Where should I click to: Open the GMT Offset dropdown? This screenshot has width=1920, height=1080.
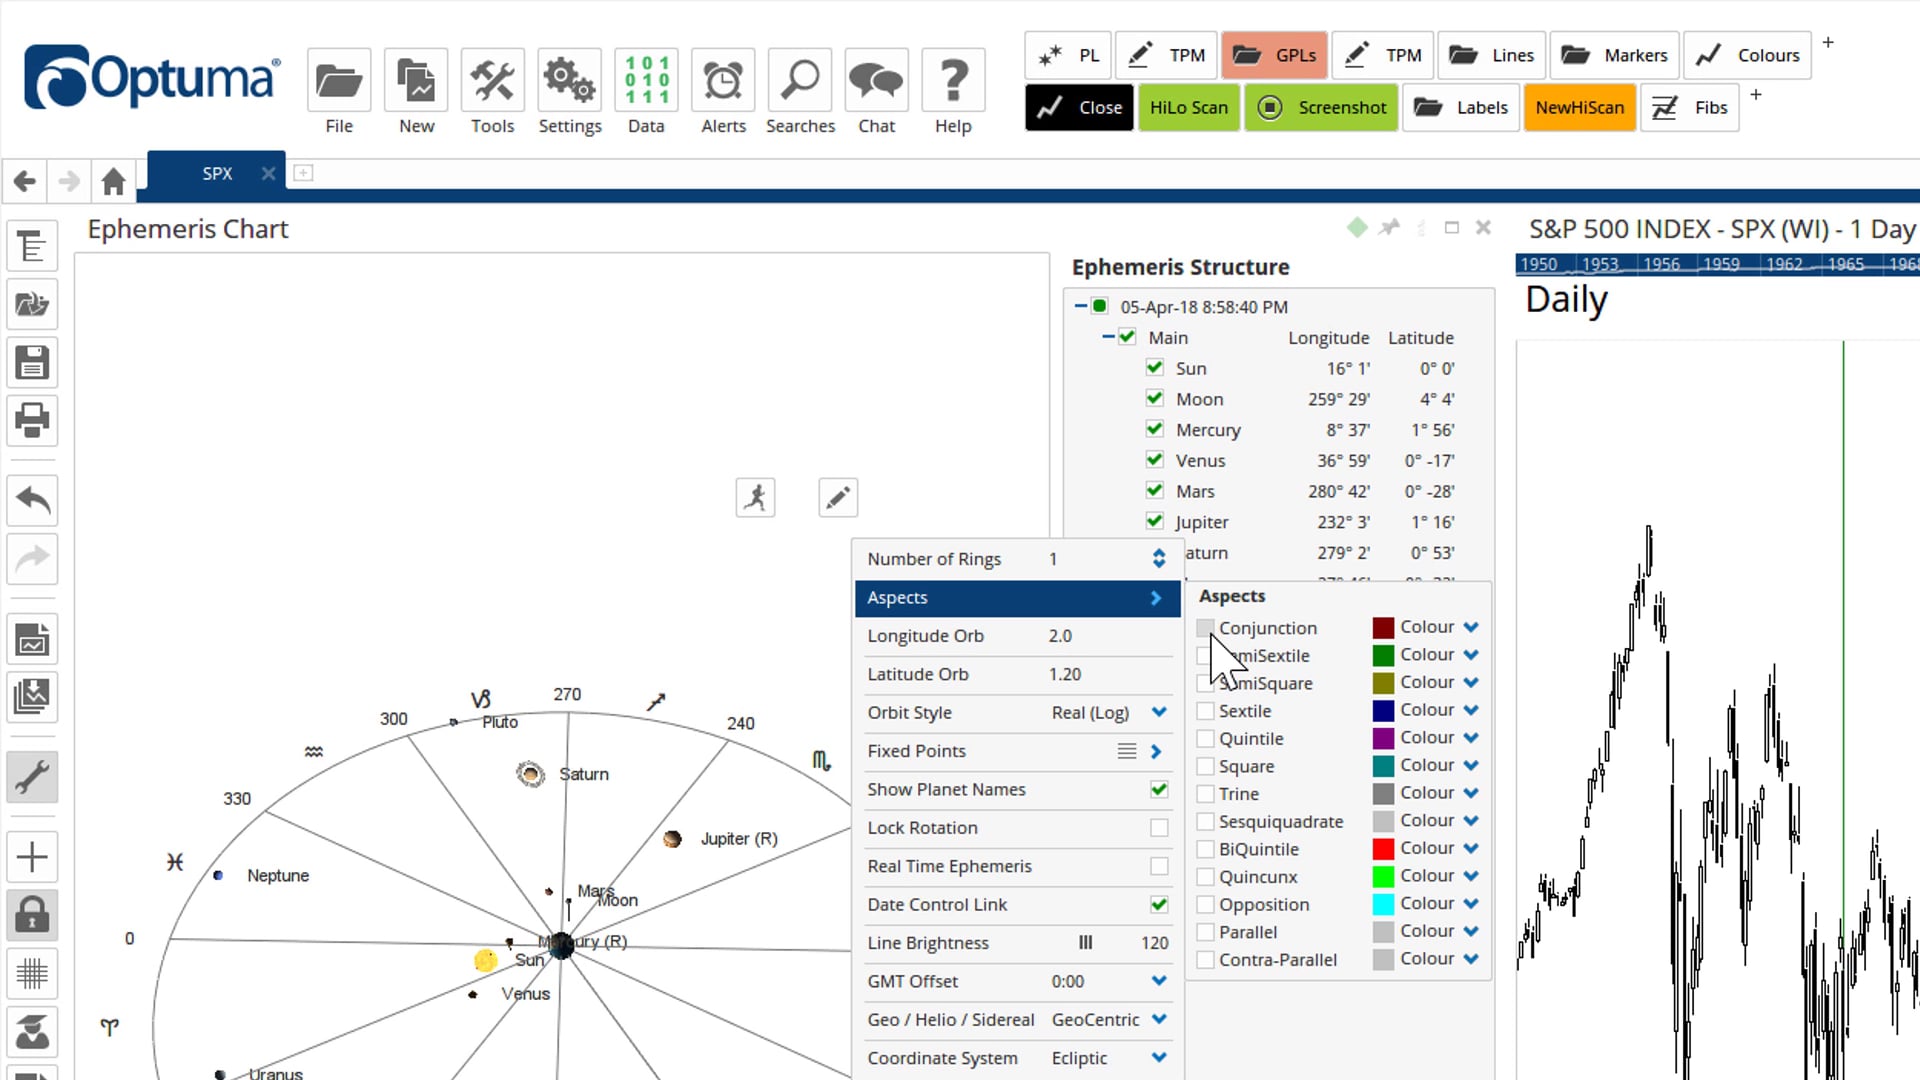point(1159,981)
